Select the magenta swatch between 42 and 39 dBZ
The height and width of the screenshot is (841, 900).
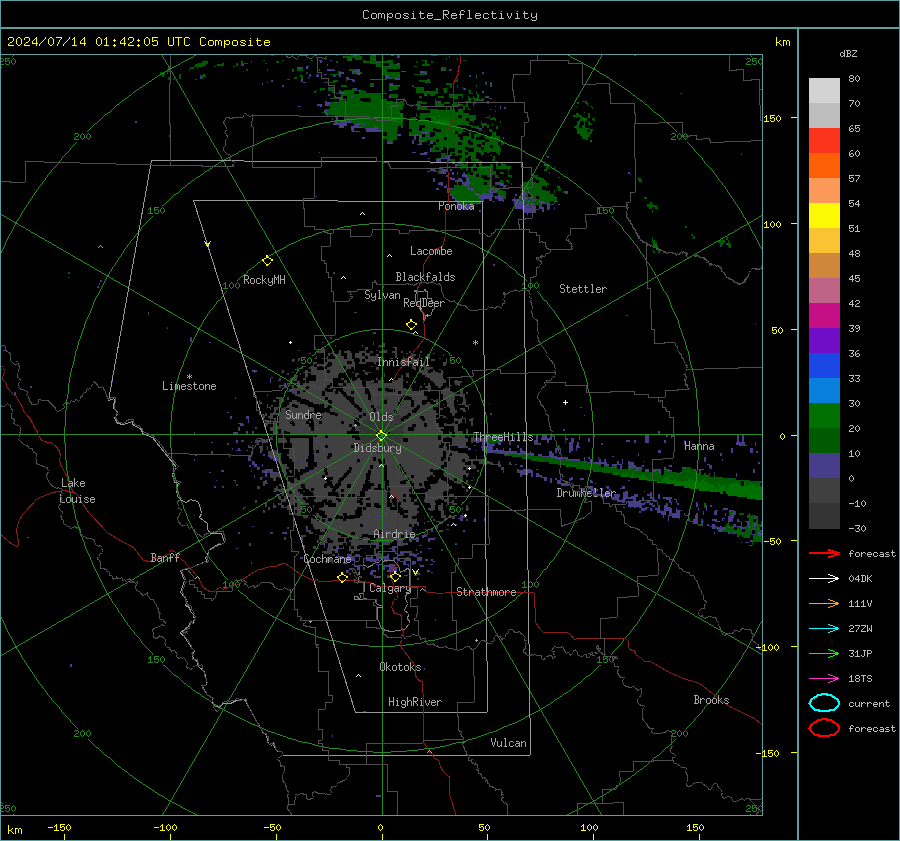click(x=824, y=316)
